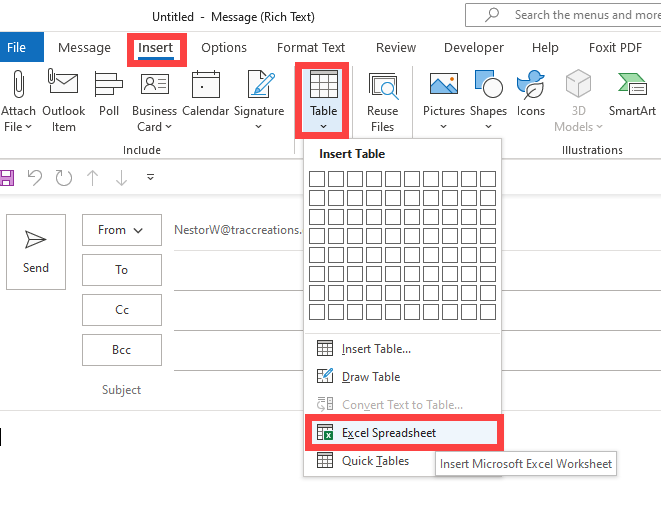Expand the Shapes dropdown chevron
This screenshot has width=661, height=512.
[x=488, y=126]
